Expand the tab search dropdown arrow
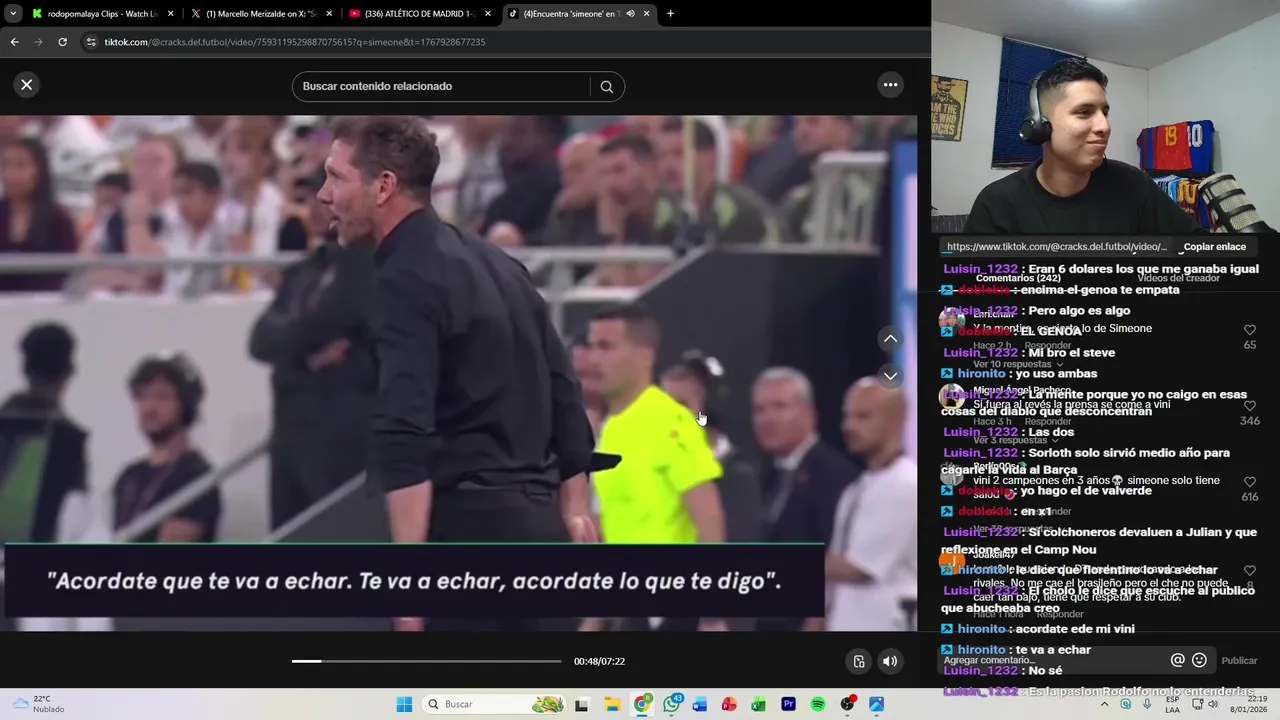 (x=13, y=14)
